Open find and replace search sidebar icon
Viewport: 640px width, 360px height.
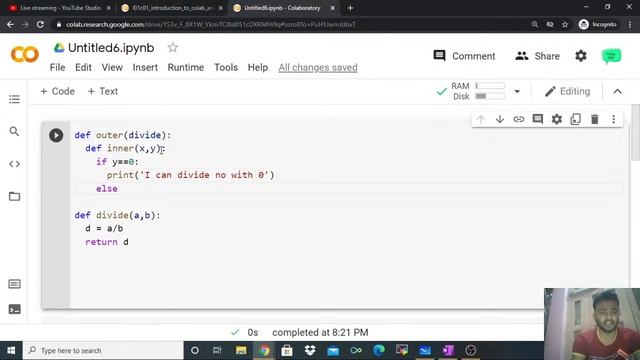pos(14,131)
